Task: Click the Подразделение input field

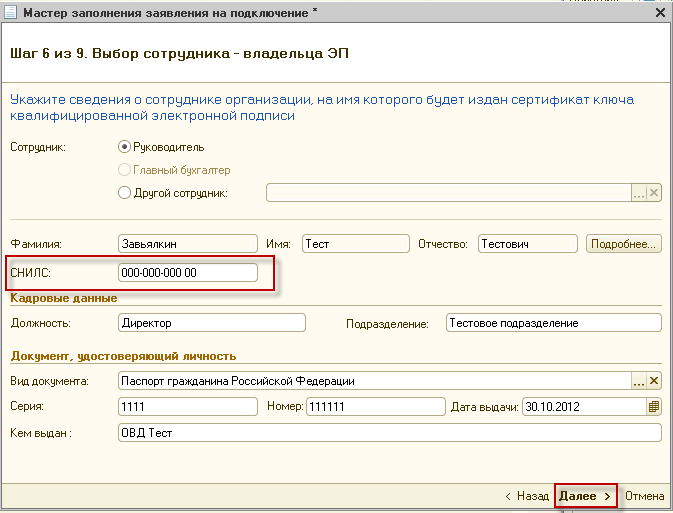Action: point(553,323)
